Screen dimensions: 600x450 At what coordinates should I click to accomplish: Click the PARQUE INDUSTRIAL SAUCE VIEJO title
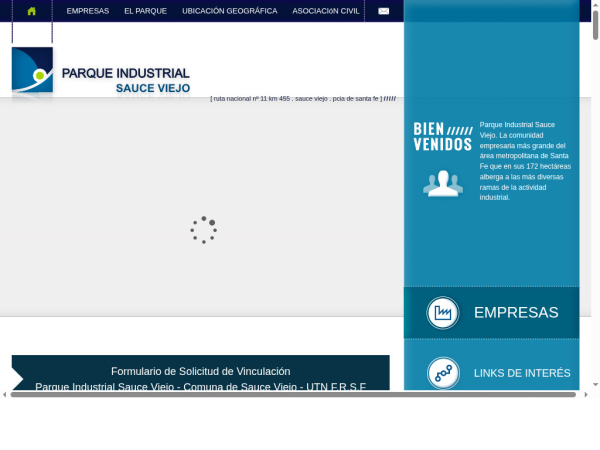[x=126, y=80]
